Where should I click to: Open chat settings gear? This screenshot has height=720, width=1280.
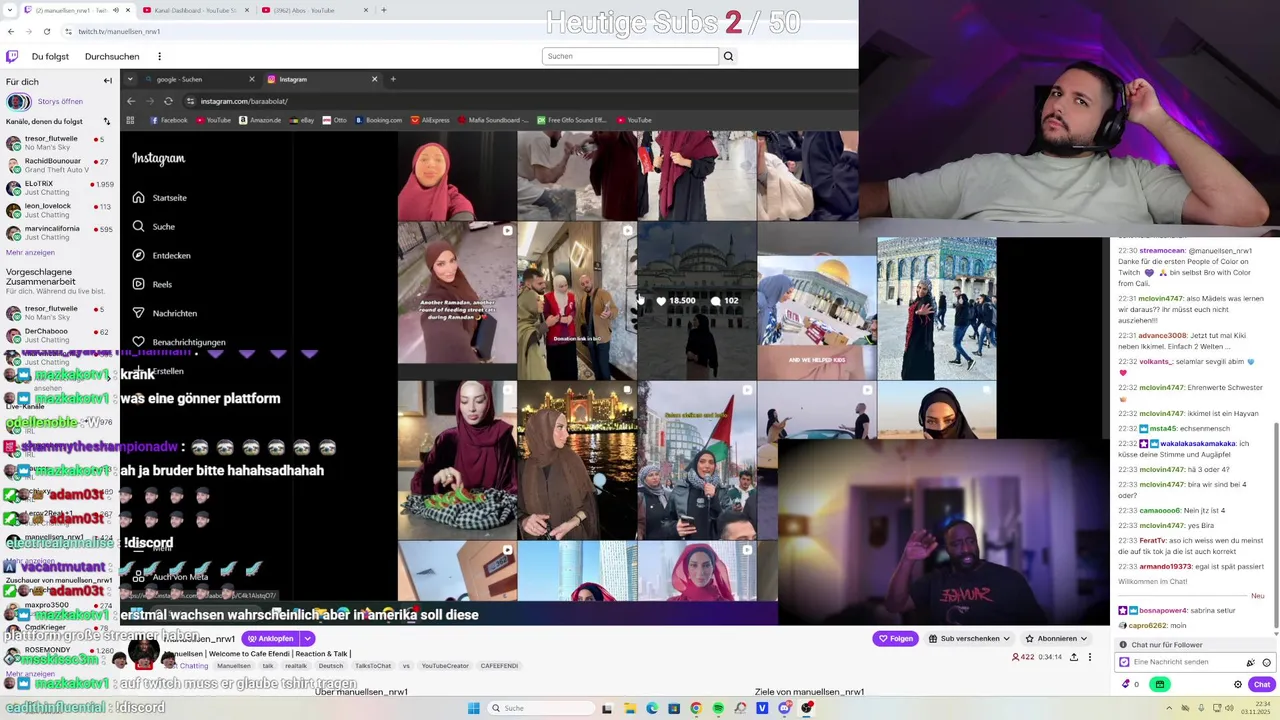[1238, 684]
